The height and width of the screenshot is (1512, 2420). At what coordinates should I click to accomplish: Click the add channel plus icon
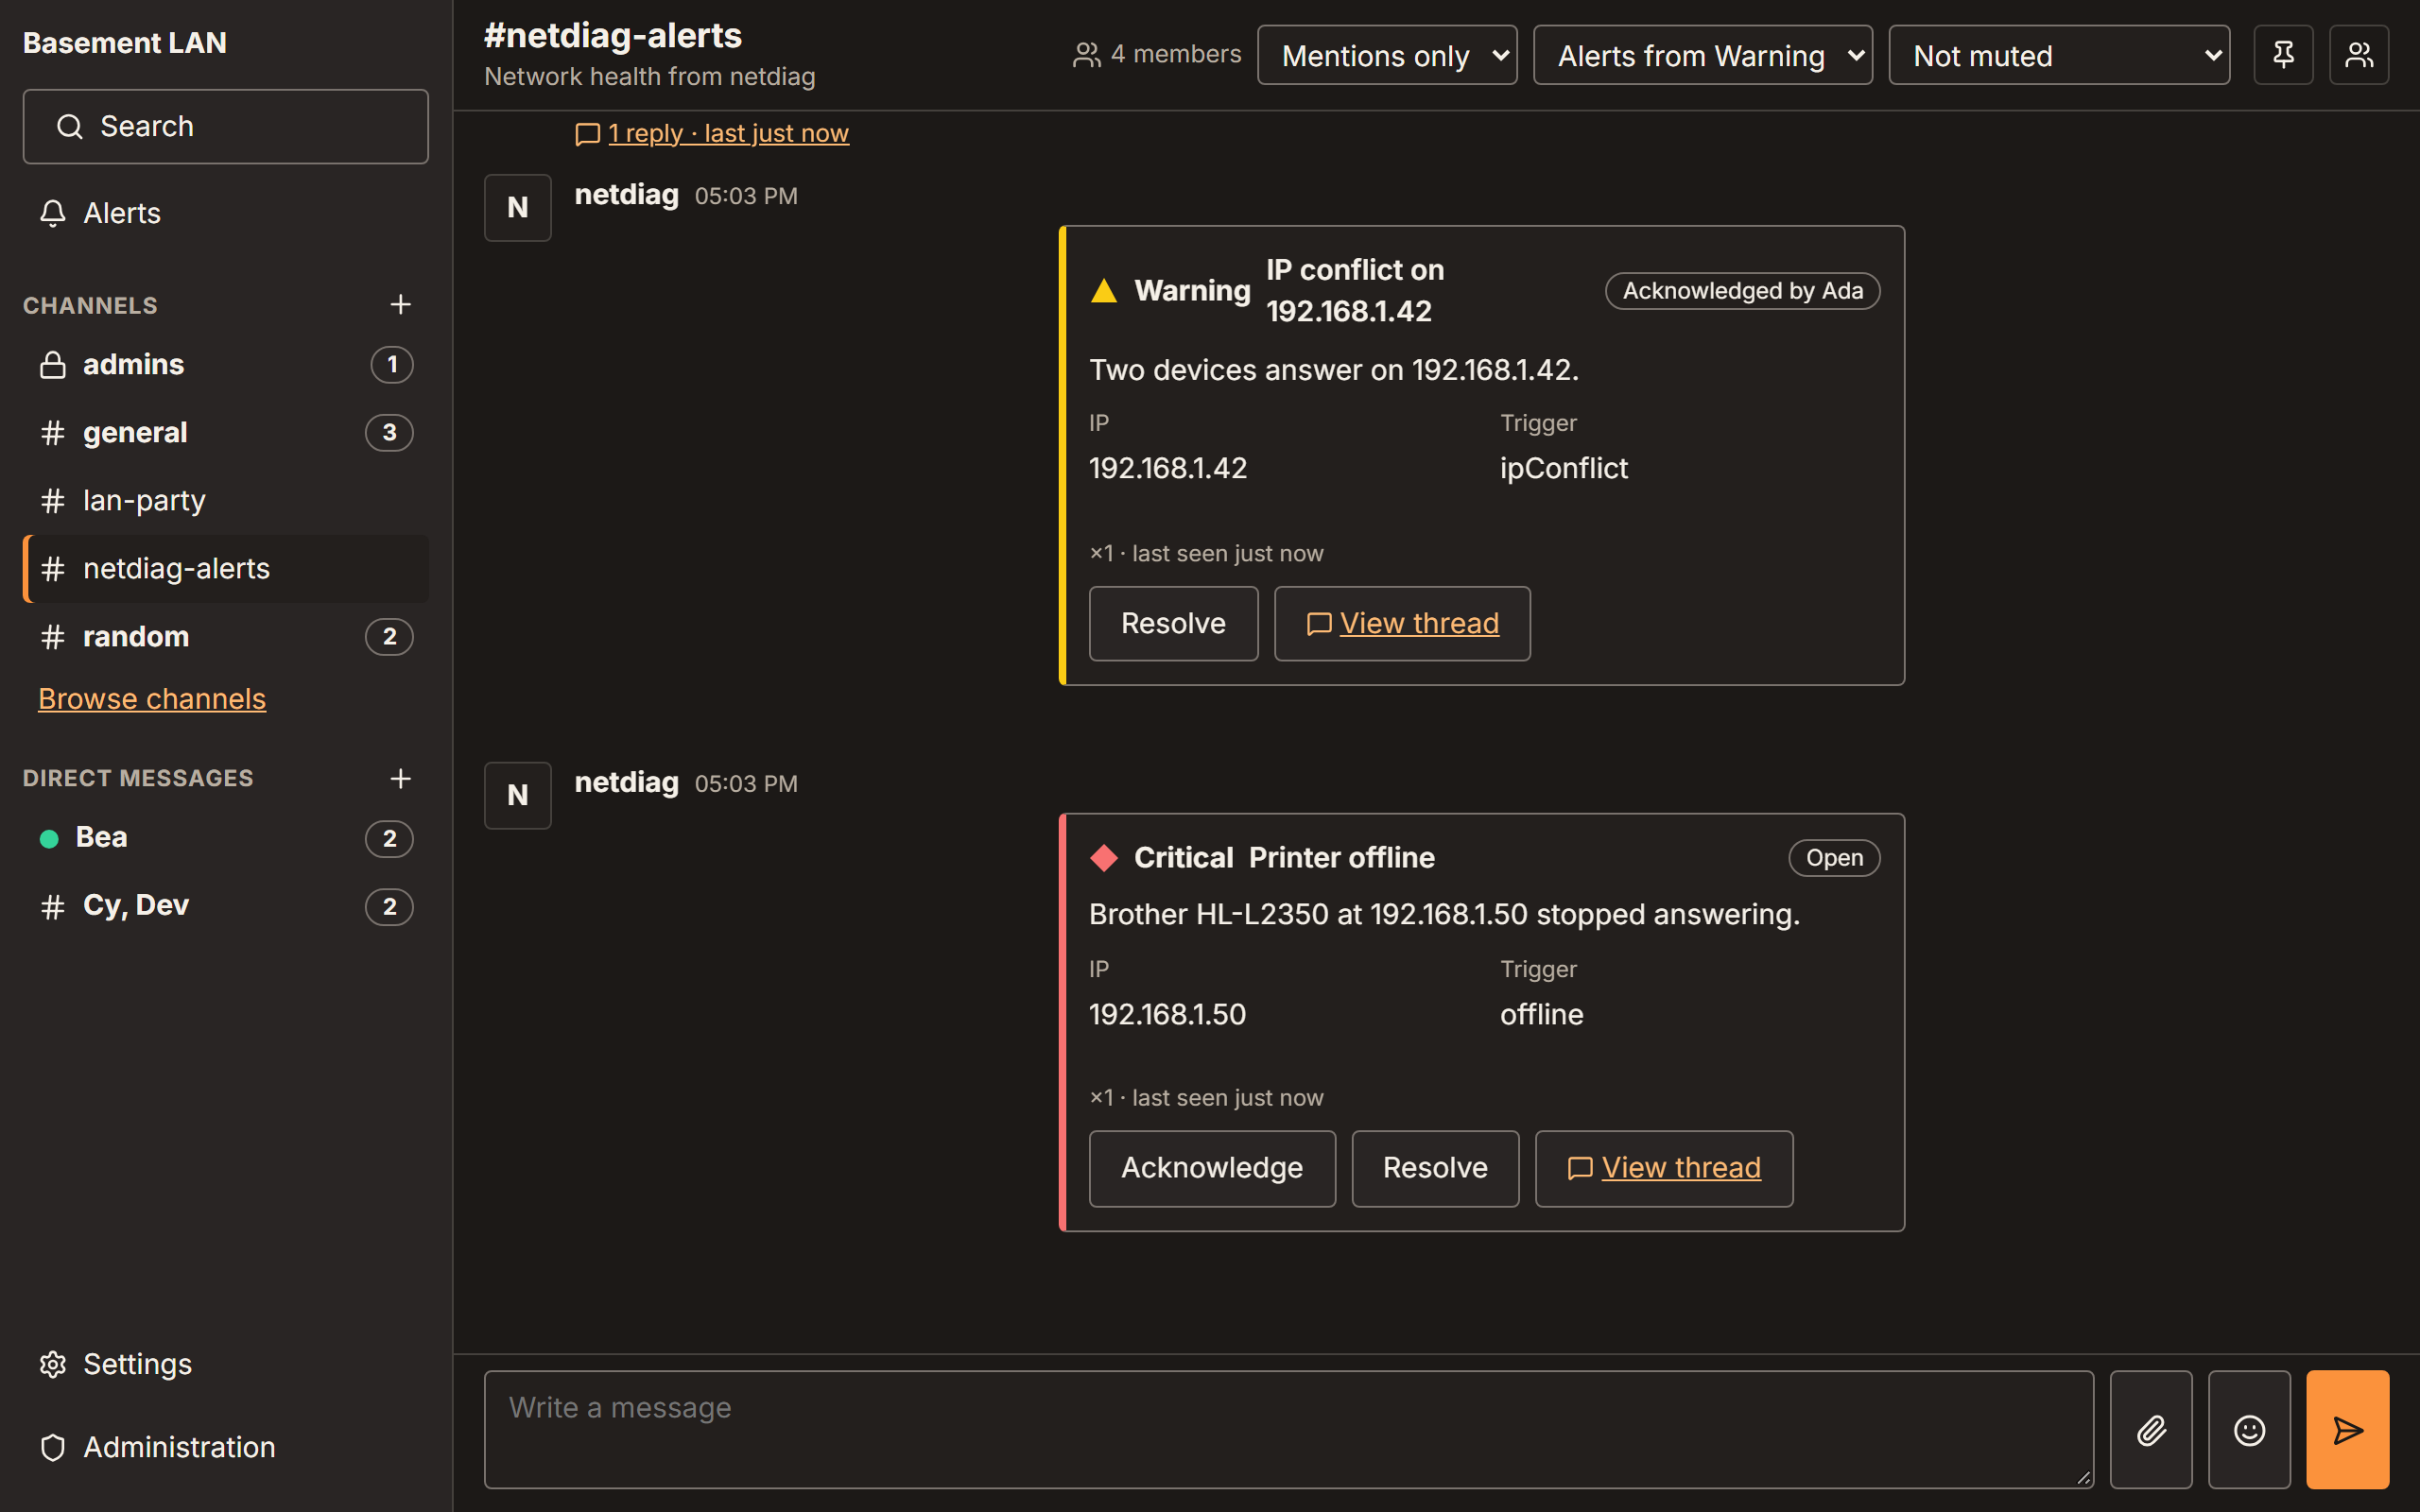tap(400, 304)
